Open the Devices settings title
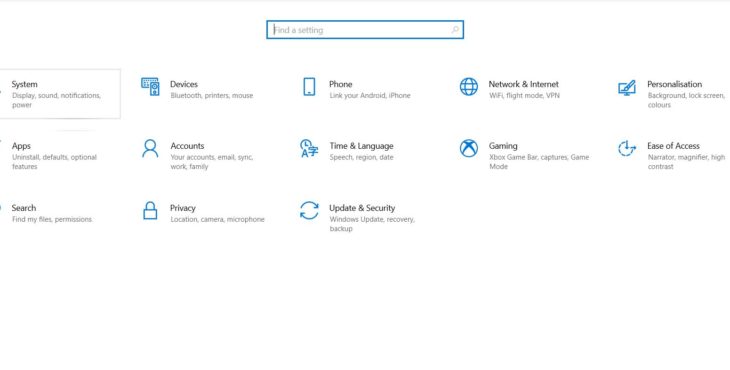Viewport: 730px width, 370px height. point(184,84)
